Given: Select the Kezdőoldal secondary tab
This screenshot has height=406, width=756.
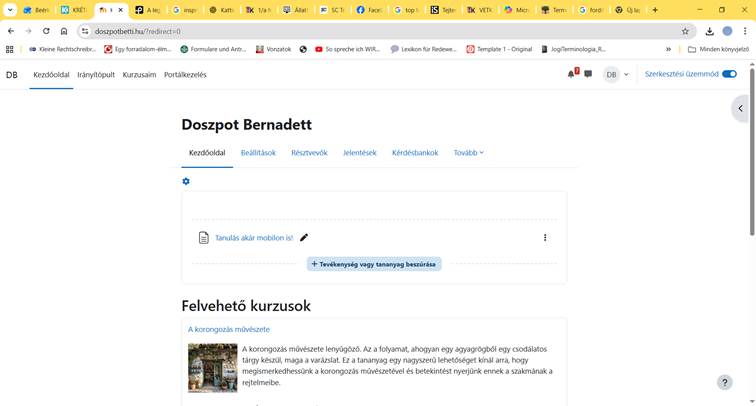Looking at the screenshot, I should pyautogui.click(x=207, y=152).
